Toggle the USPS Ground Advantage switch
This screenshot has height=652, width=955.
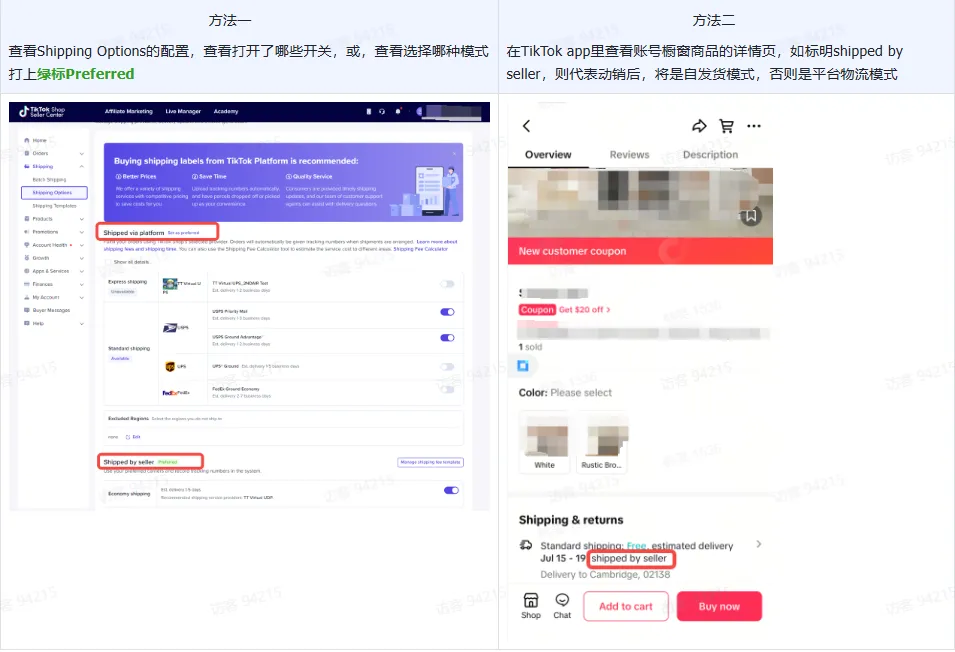pyautogui.click(x=447, y=338)
